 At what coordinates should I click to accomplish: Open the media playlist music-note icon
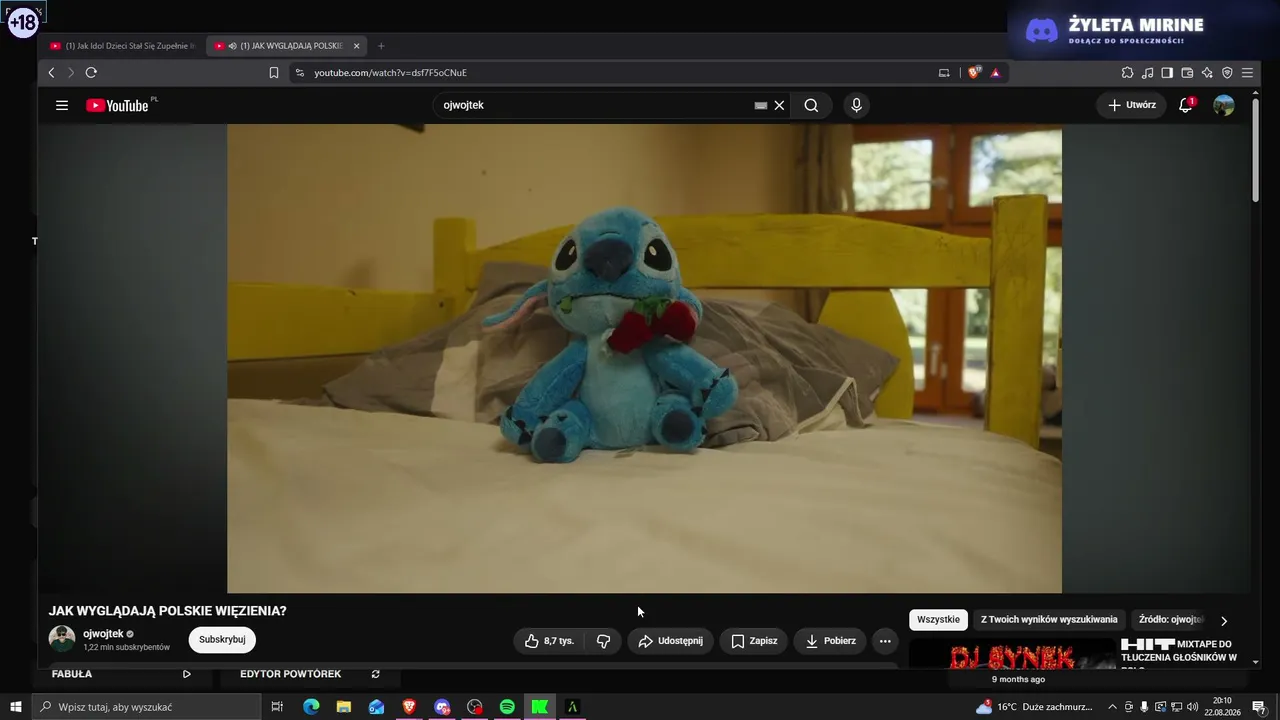1148,72
